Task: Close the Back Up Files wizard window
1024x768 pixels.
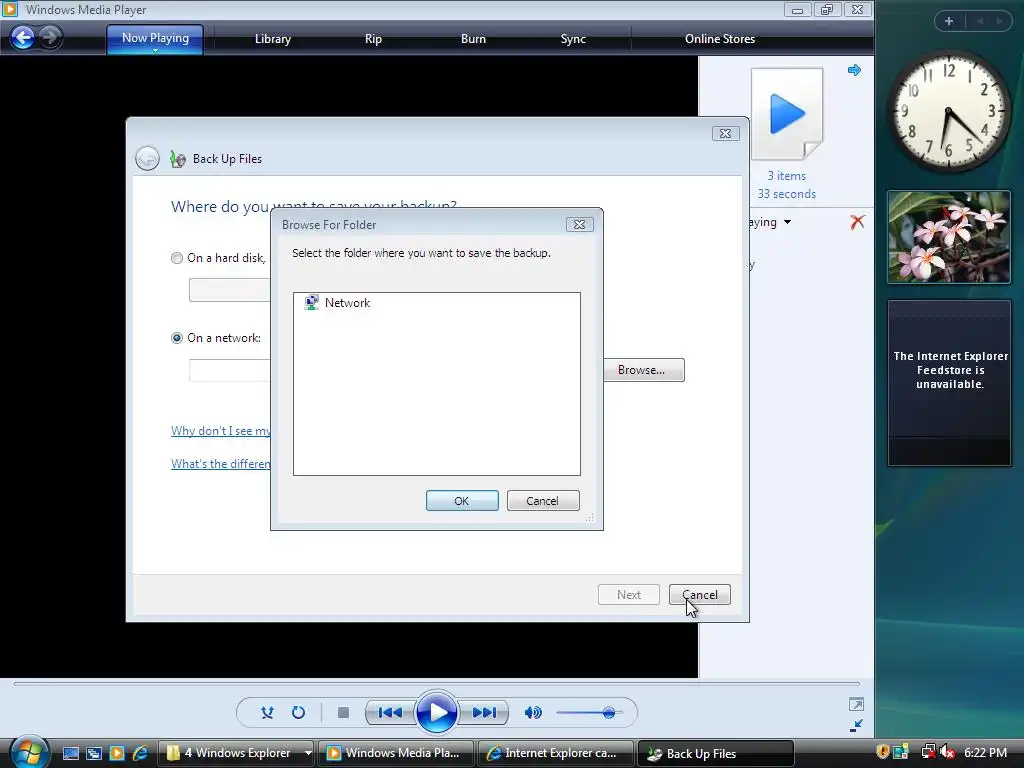Action: pyautogui.click(x=726, y=134)
